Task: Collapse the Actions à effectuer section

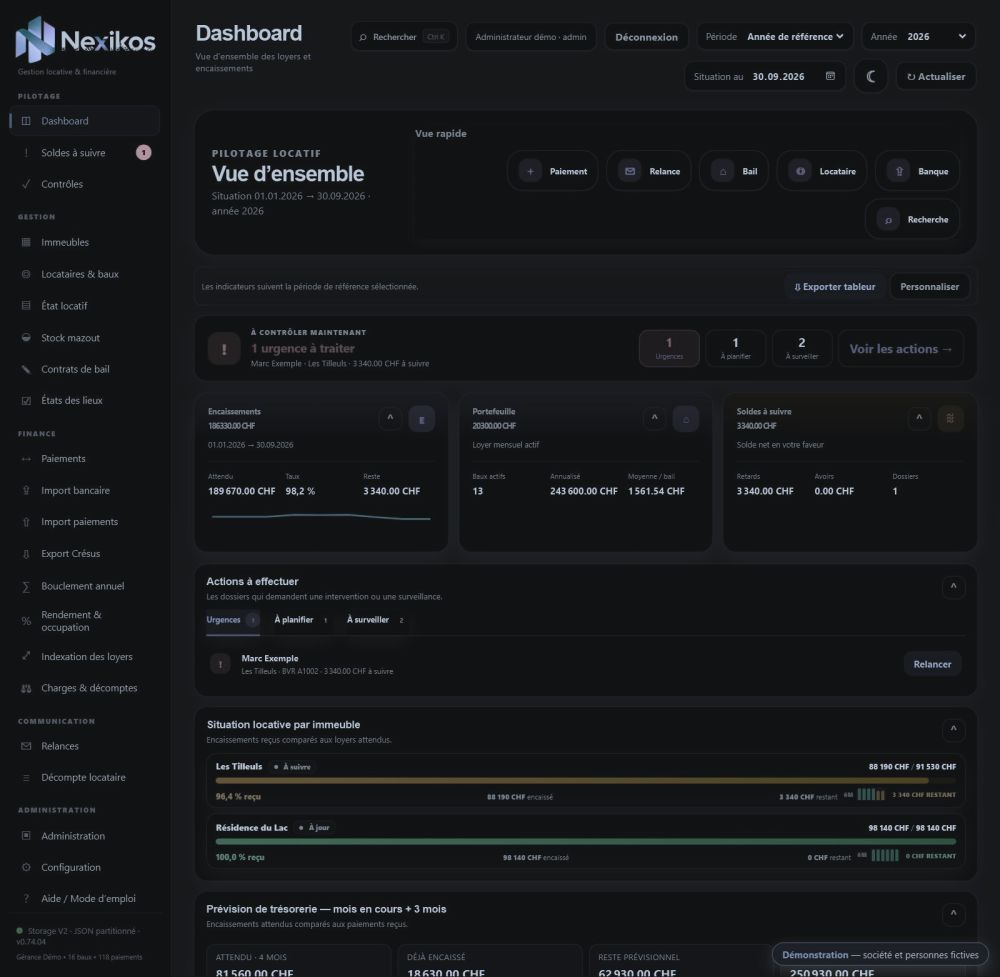Action: (x=953, y=587)
